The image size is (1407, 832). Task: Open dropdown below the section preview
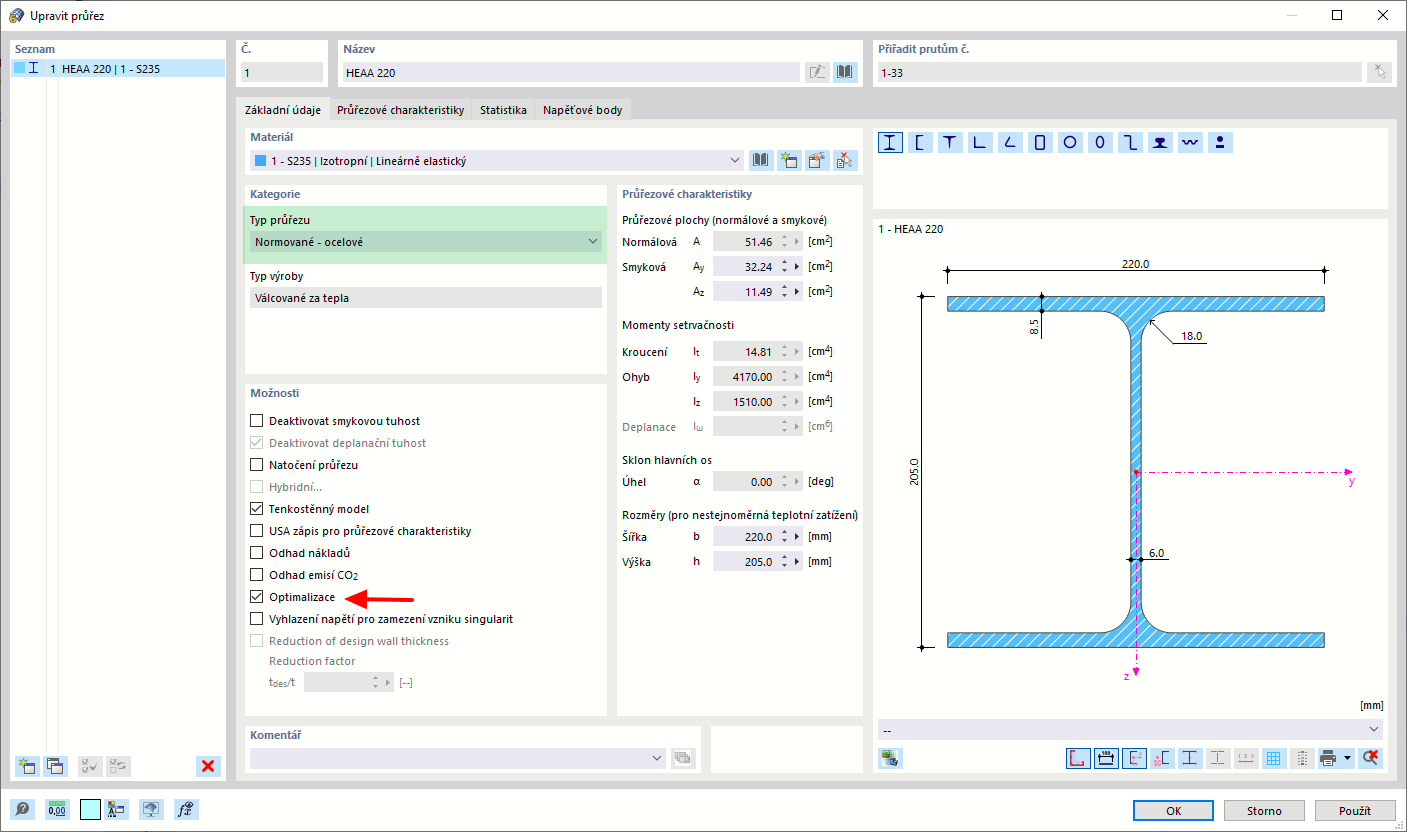click(x=1130, y=730)
